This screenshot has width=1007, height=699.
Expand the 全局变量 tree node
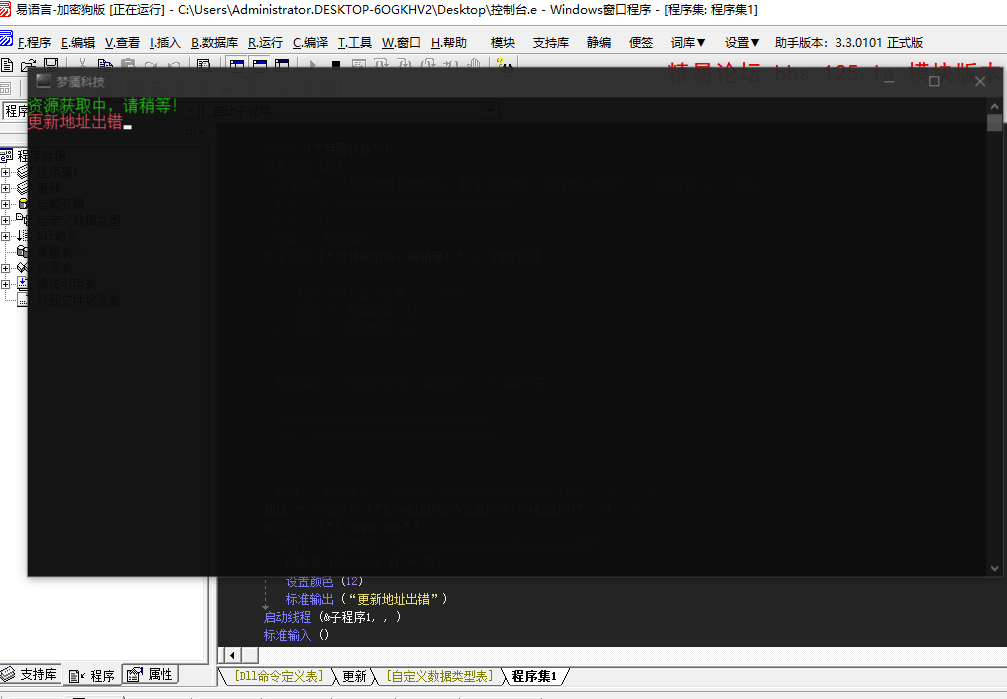point(5,204)
